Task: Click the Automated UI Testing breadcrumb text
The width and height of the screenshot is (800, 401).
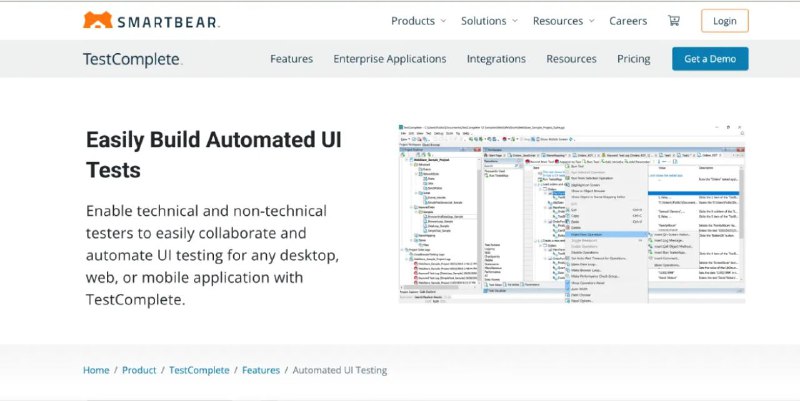Action: [340, 370]
